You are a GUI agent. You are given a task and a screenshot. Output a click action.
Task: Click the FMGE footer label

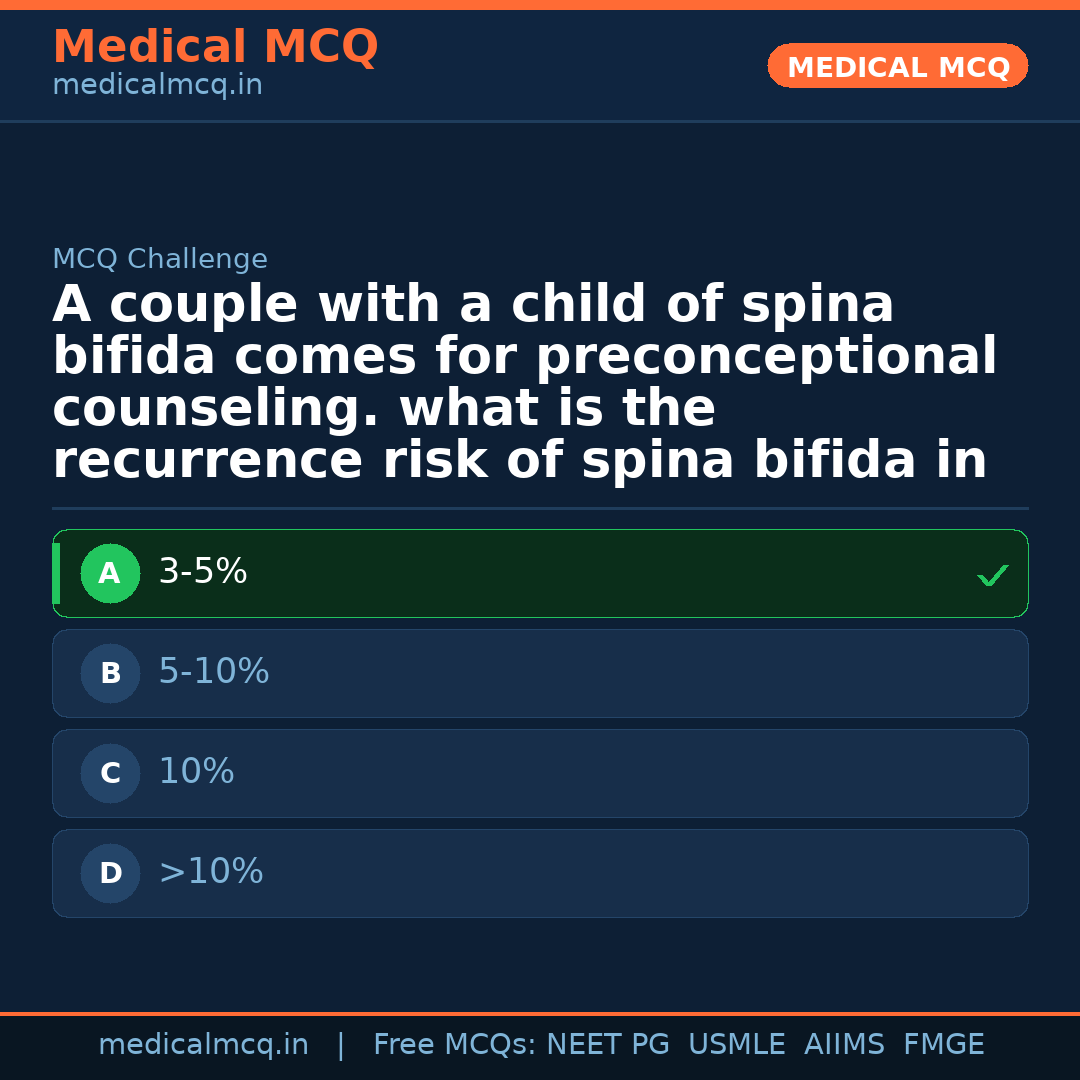click(943, 1045)
